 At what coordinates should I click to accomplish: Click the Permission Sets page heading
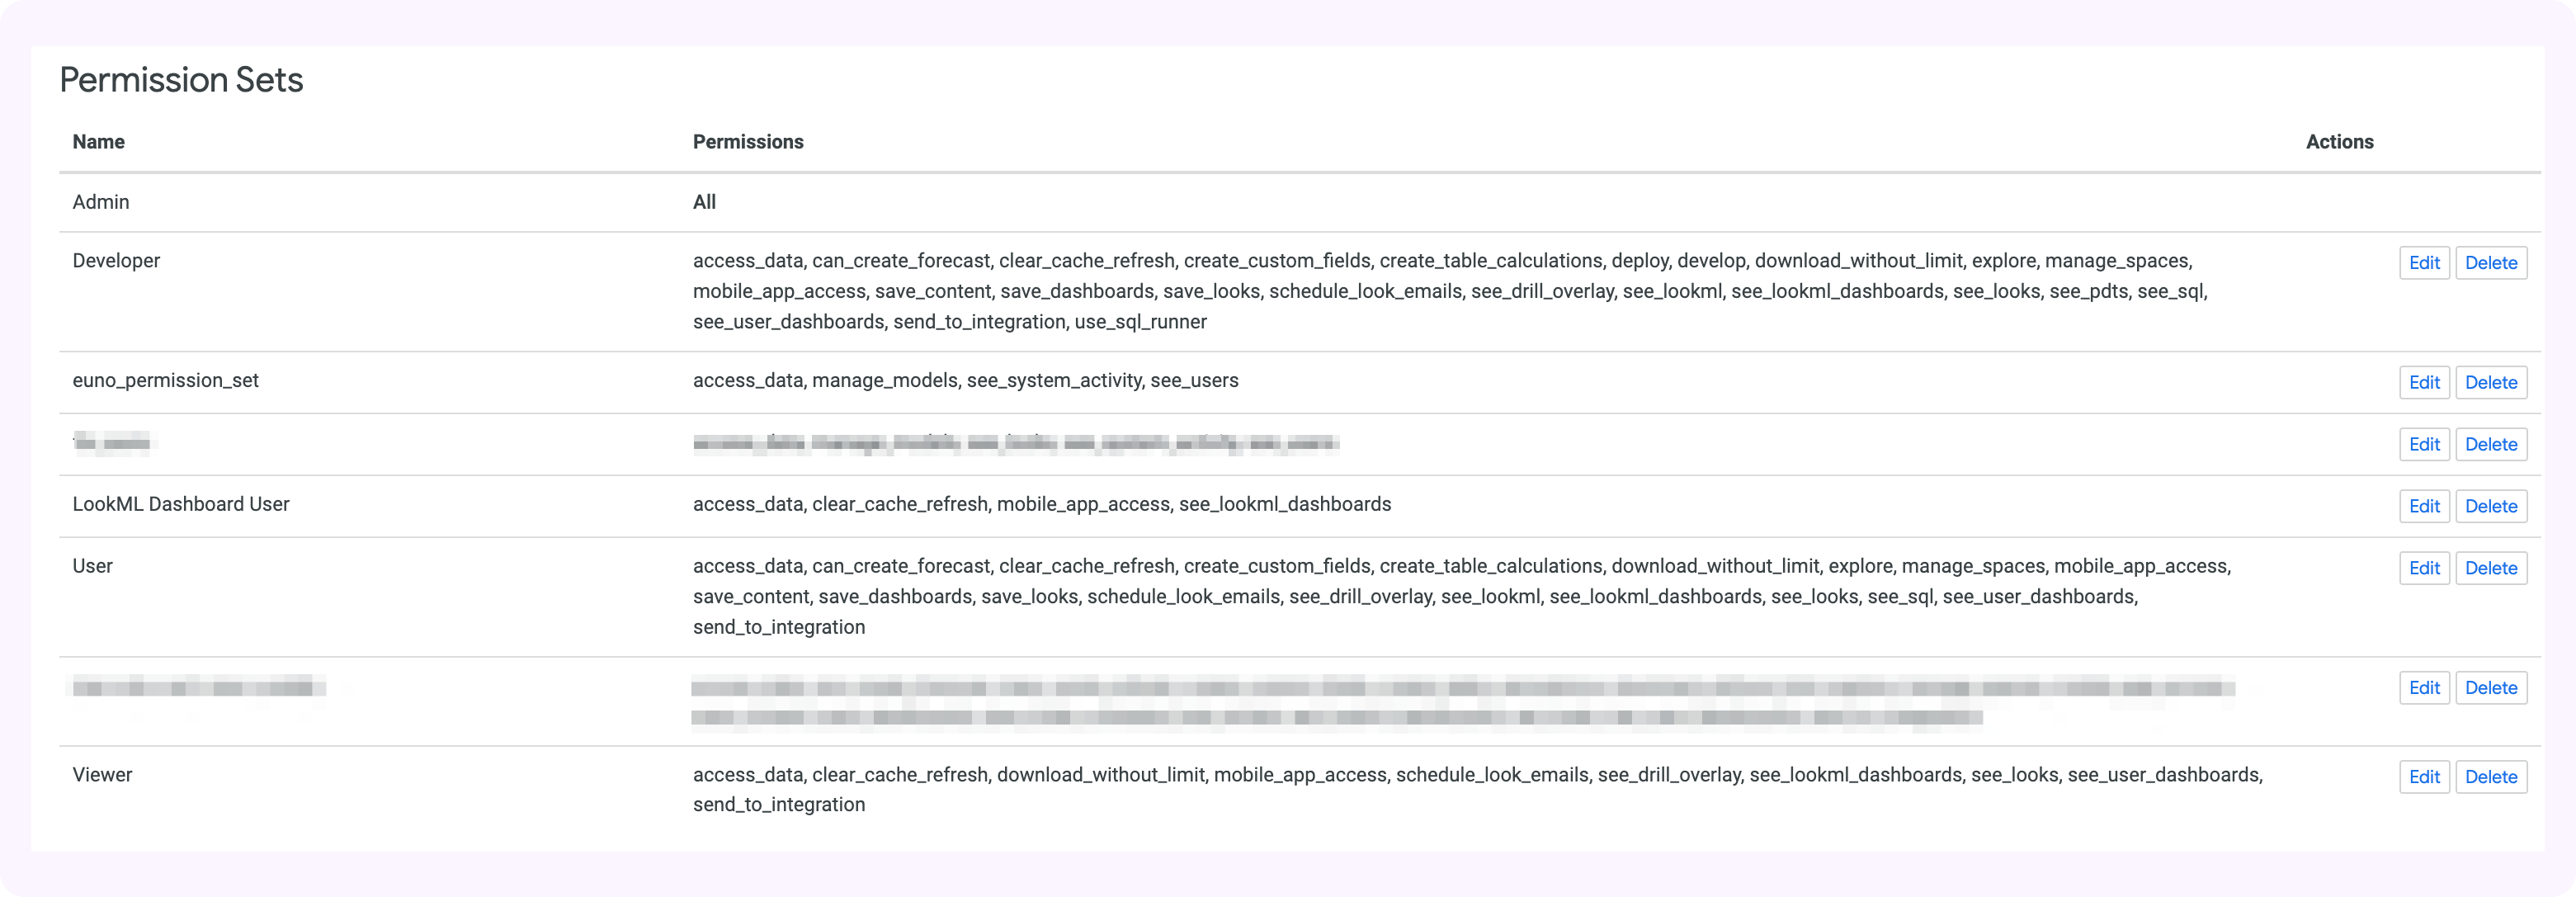point(181,80)
